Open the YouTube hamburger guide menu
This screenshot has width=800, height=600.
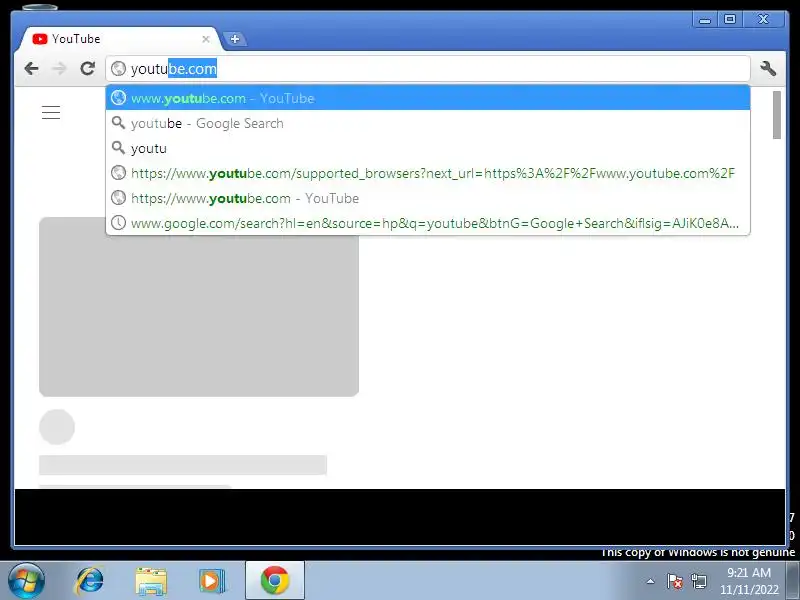(51, 112)
